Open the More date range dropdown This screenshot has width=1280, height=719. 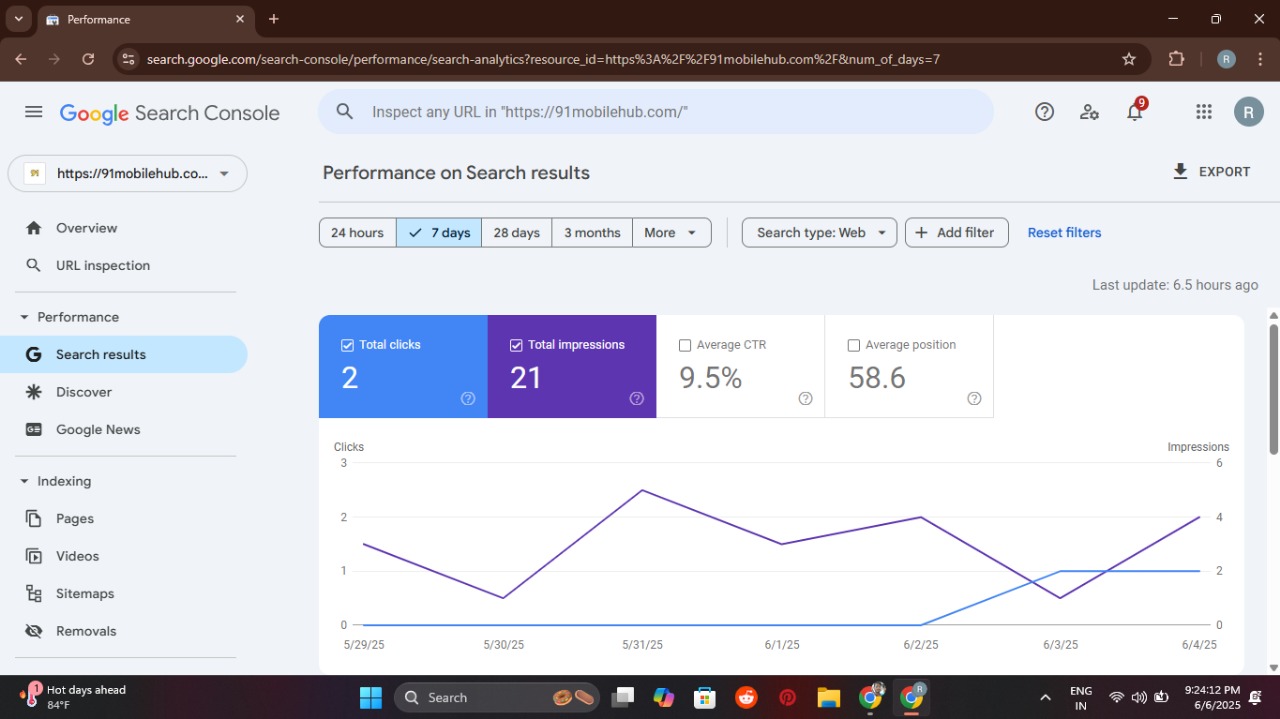point(672,233)
